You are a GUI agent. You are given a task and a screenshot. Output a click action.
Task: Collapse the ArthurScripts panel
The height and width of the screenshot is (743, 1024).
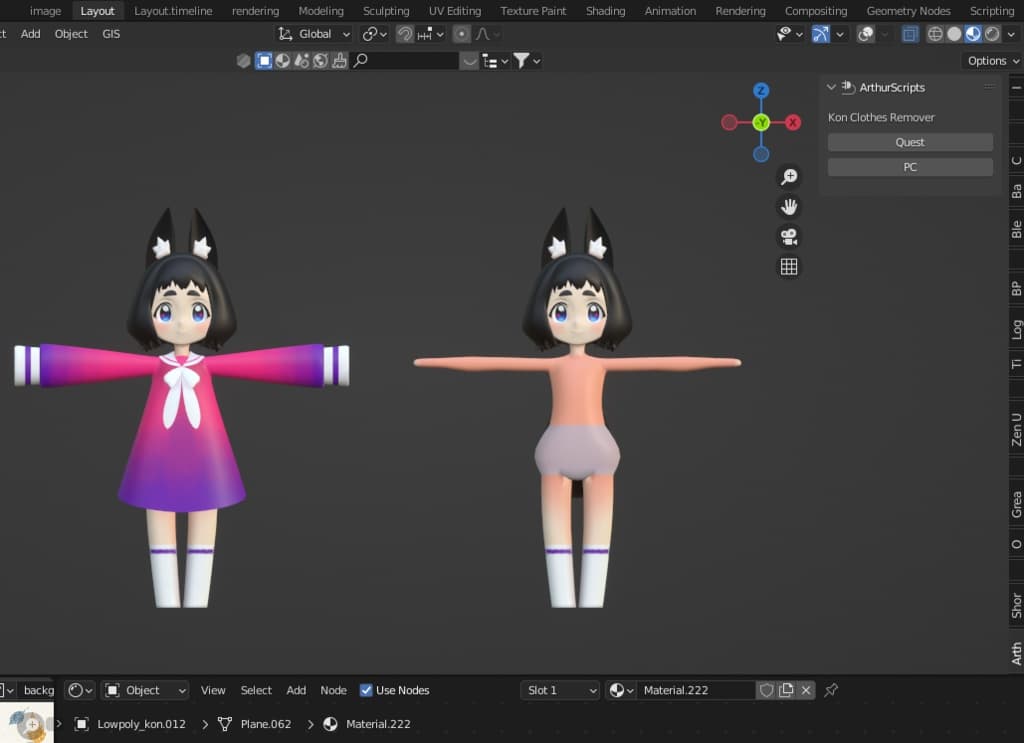pos(831,88)
